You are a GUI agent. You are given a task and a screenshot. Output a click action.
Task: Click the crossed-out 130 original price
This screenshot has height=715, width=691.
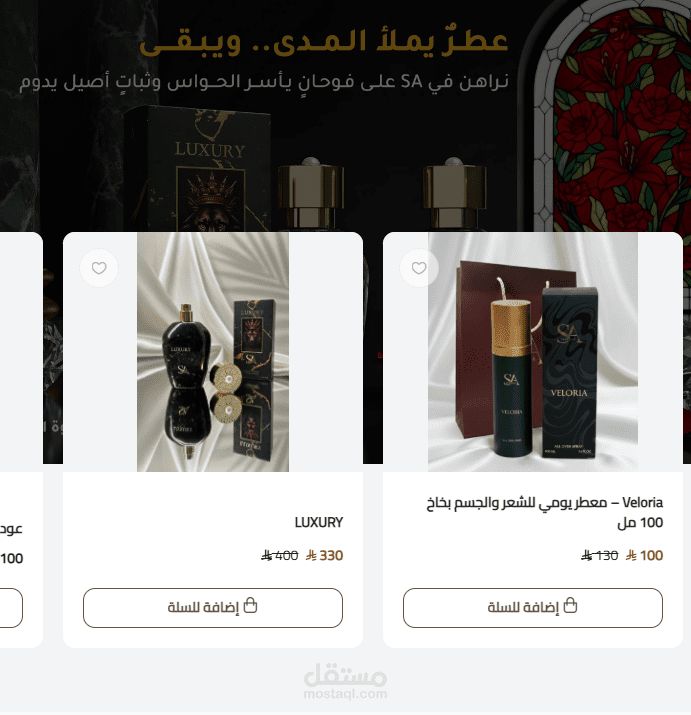pyautogui.click(x=600, y=556)
